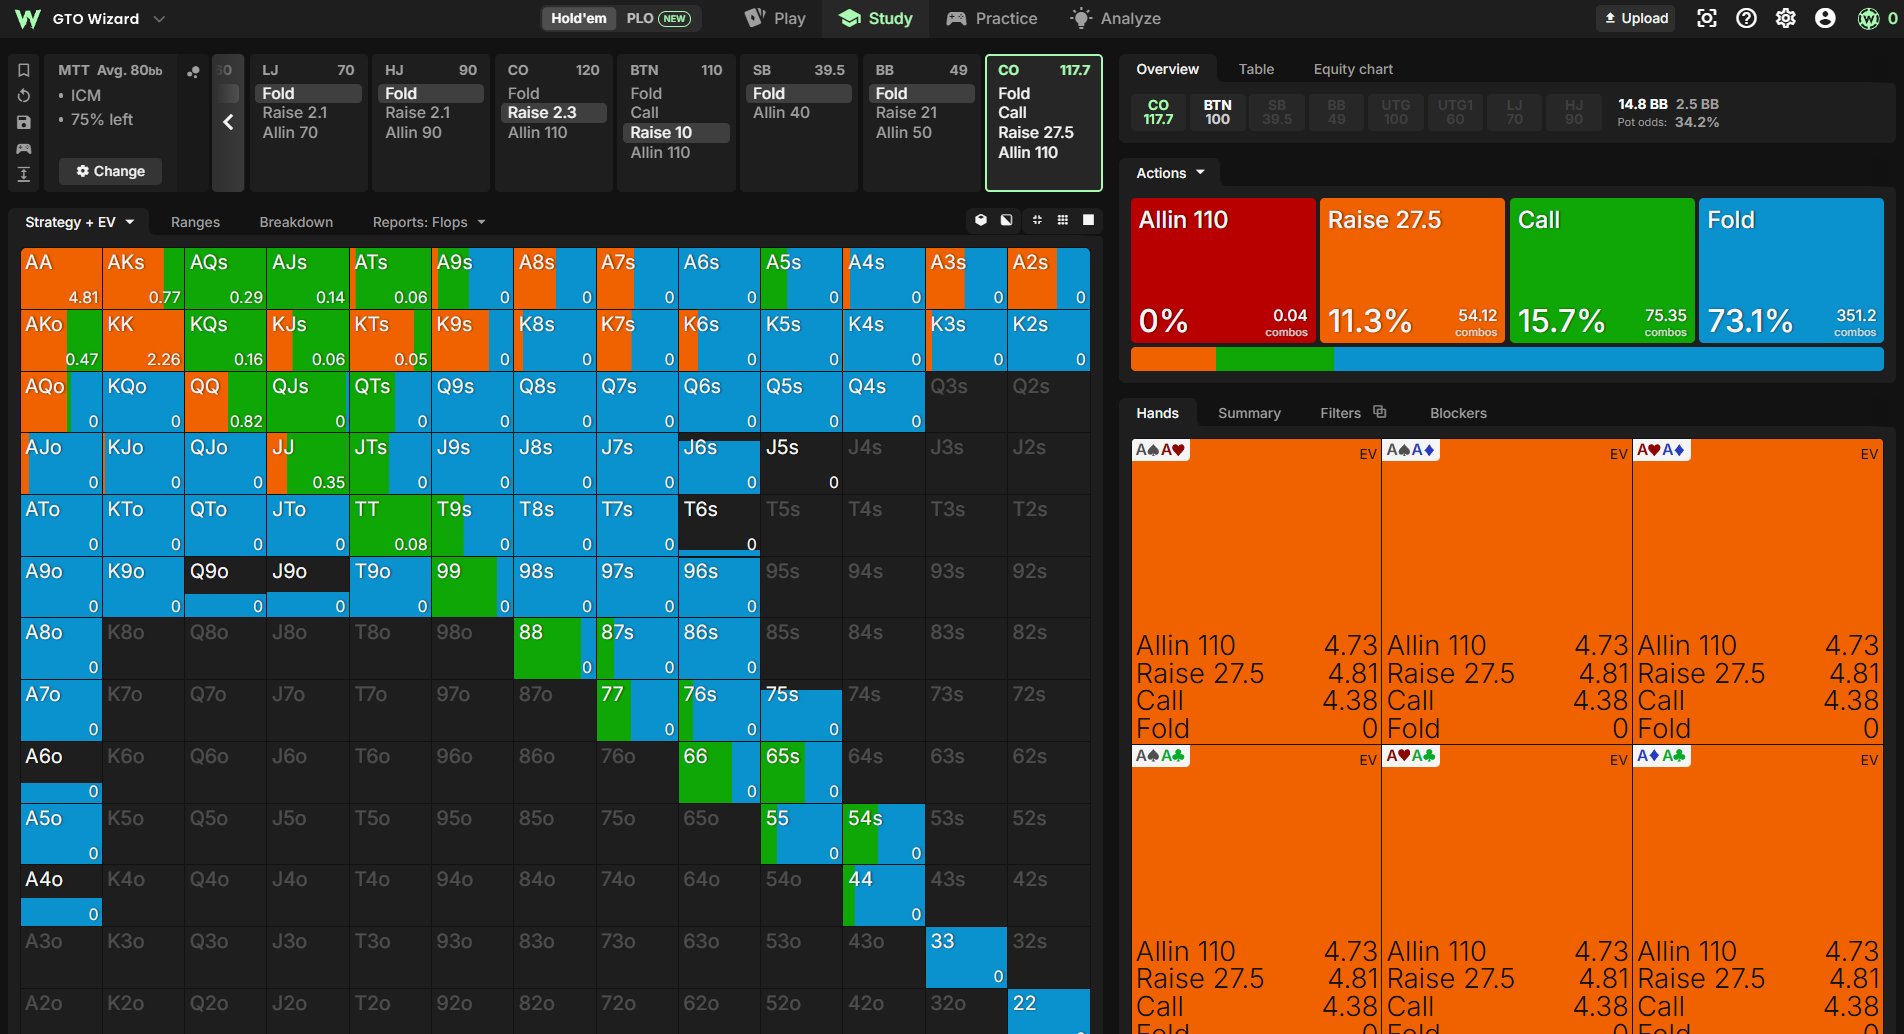Expand the GTO Wizard dropdown chevron
The image size is (1904, 1034).
click(x=159, y=19)
